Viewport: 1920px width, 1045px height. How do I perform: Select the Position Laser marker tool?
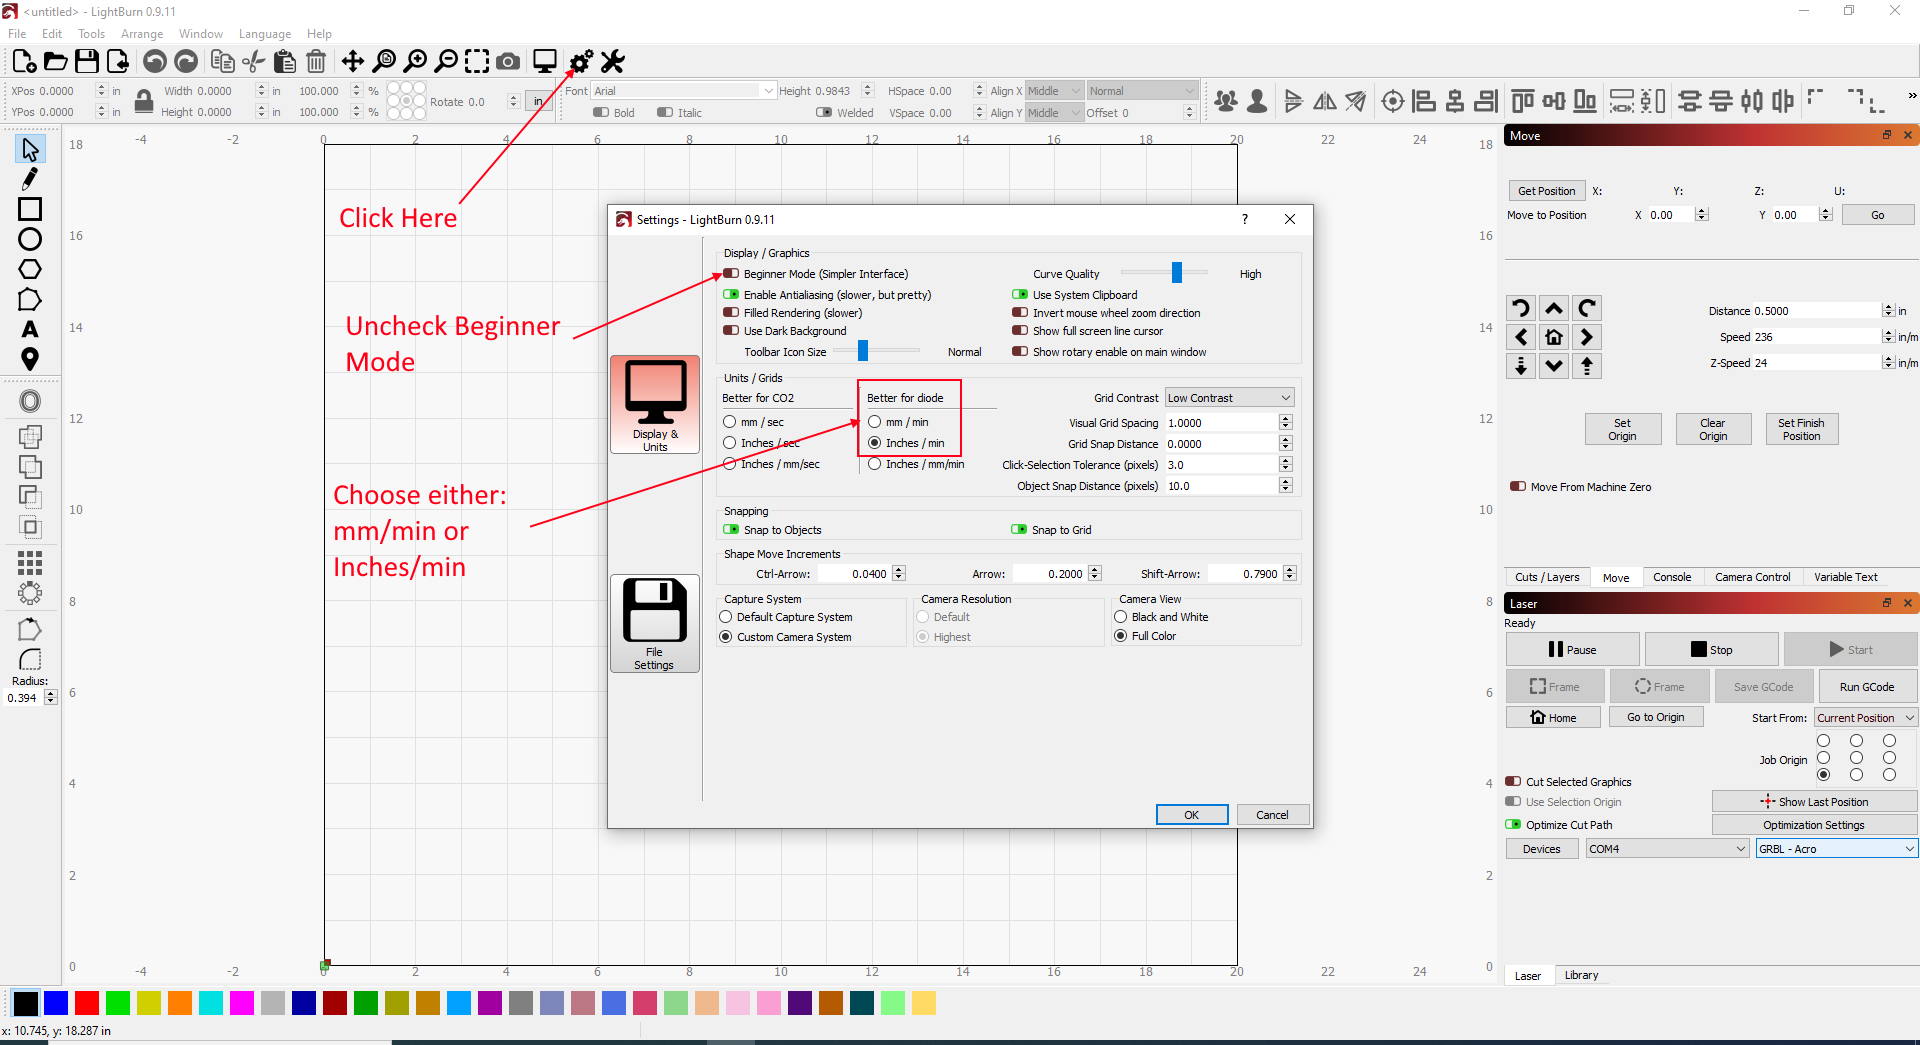30,359
